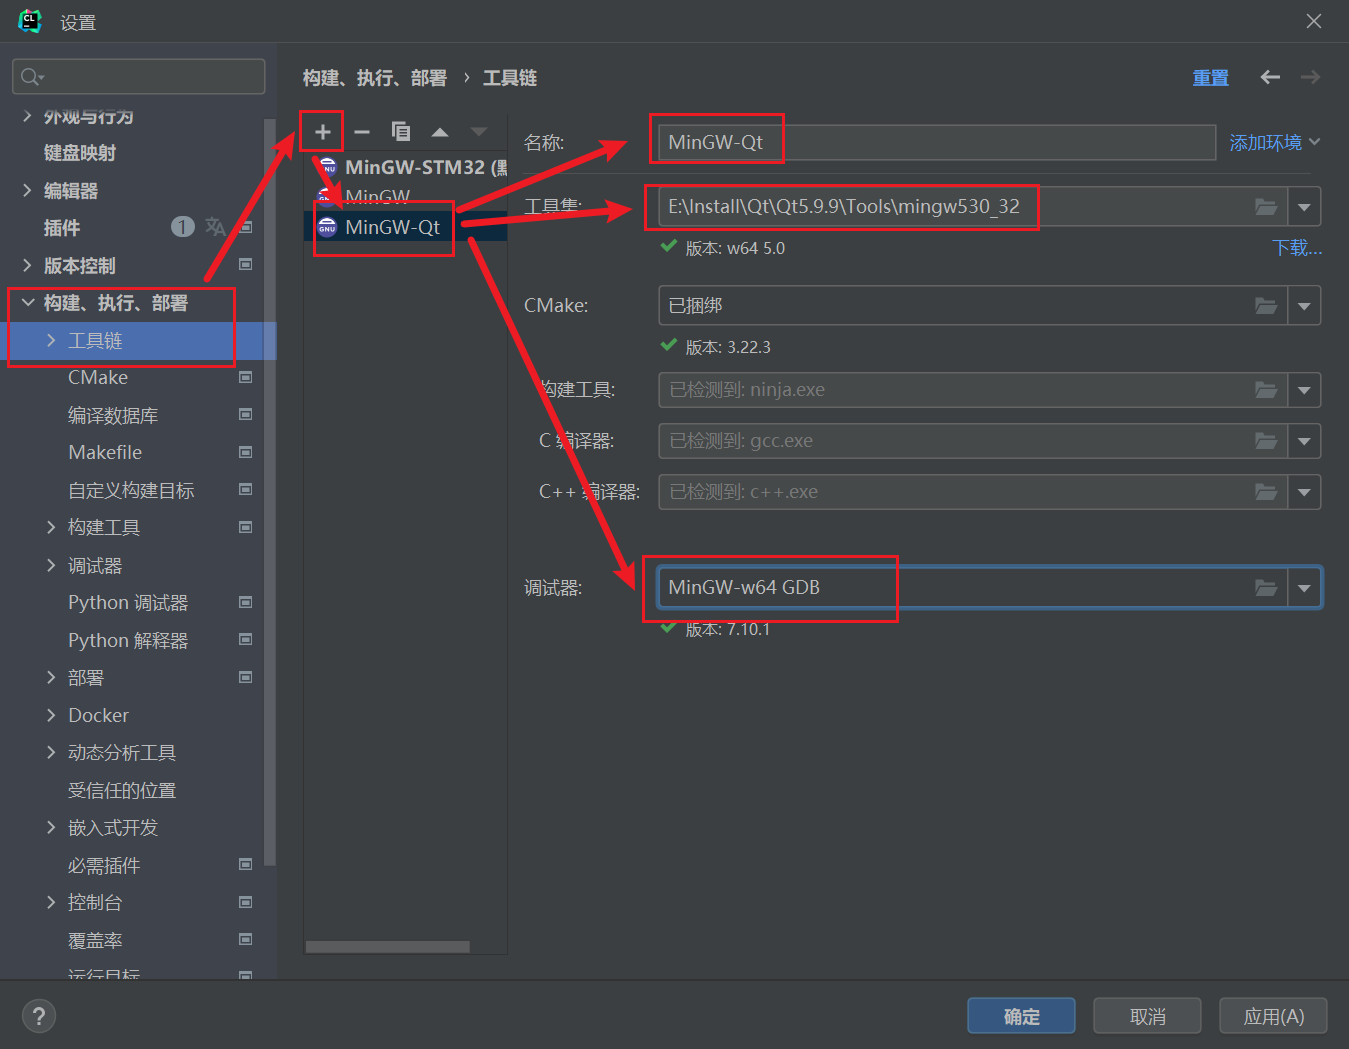The height and width of the screenshot is (1049, 1349).
Task: Click project-level icon next to 版本控制
Action: [245, 265]
